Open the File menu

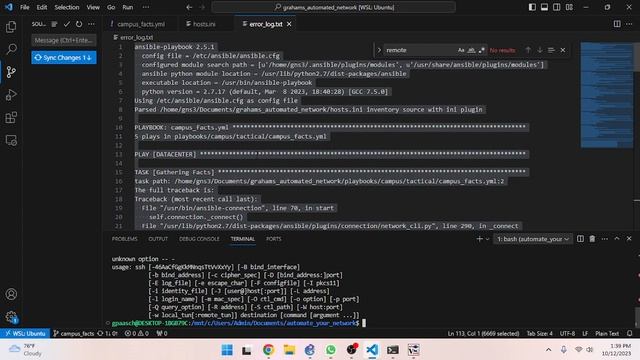coord(24,7)
